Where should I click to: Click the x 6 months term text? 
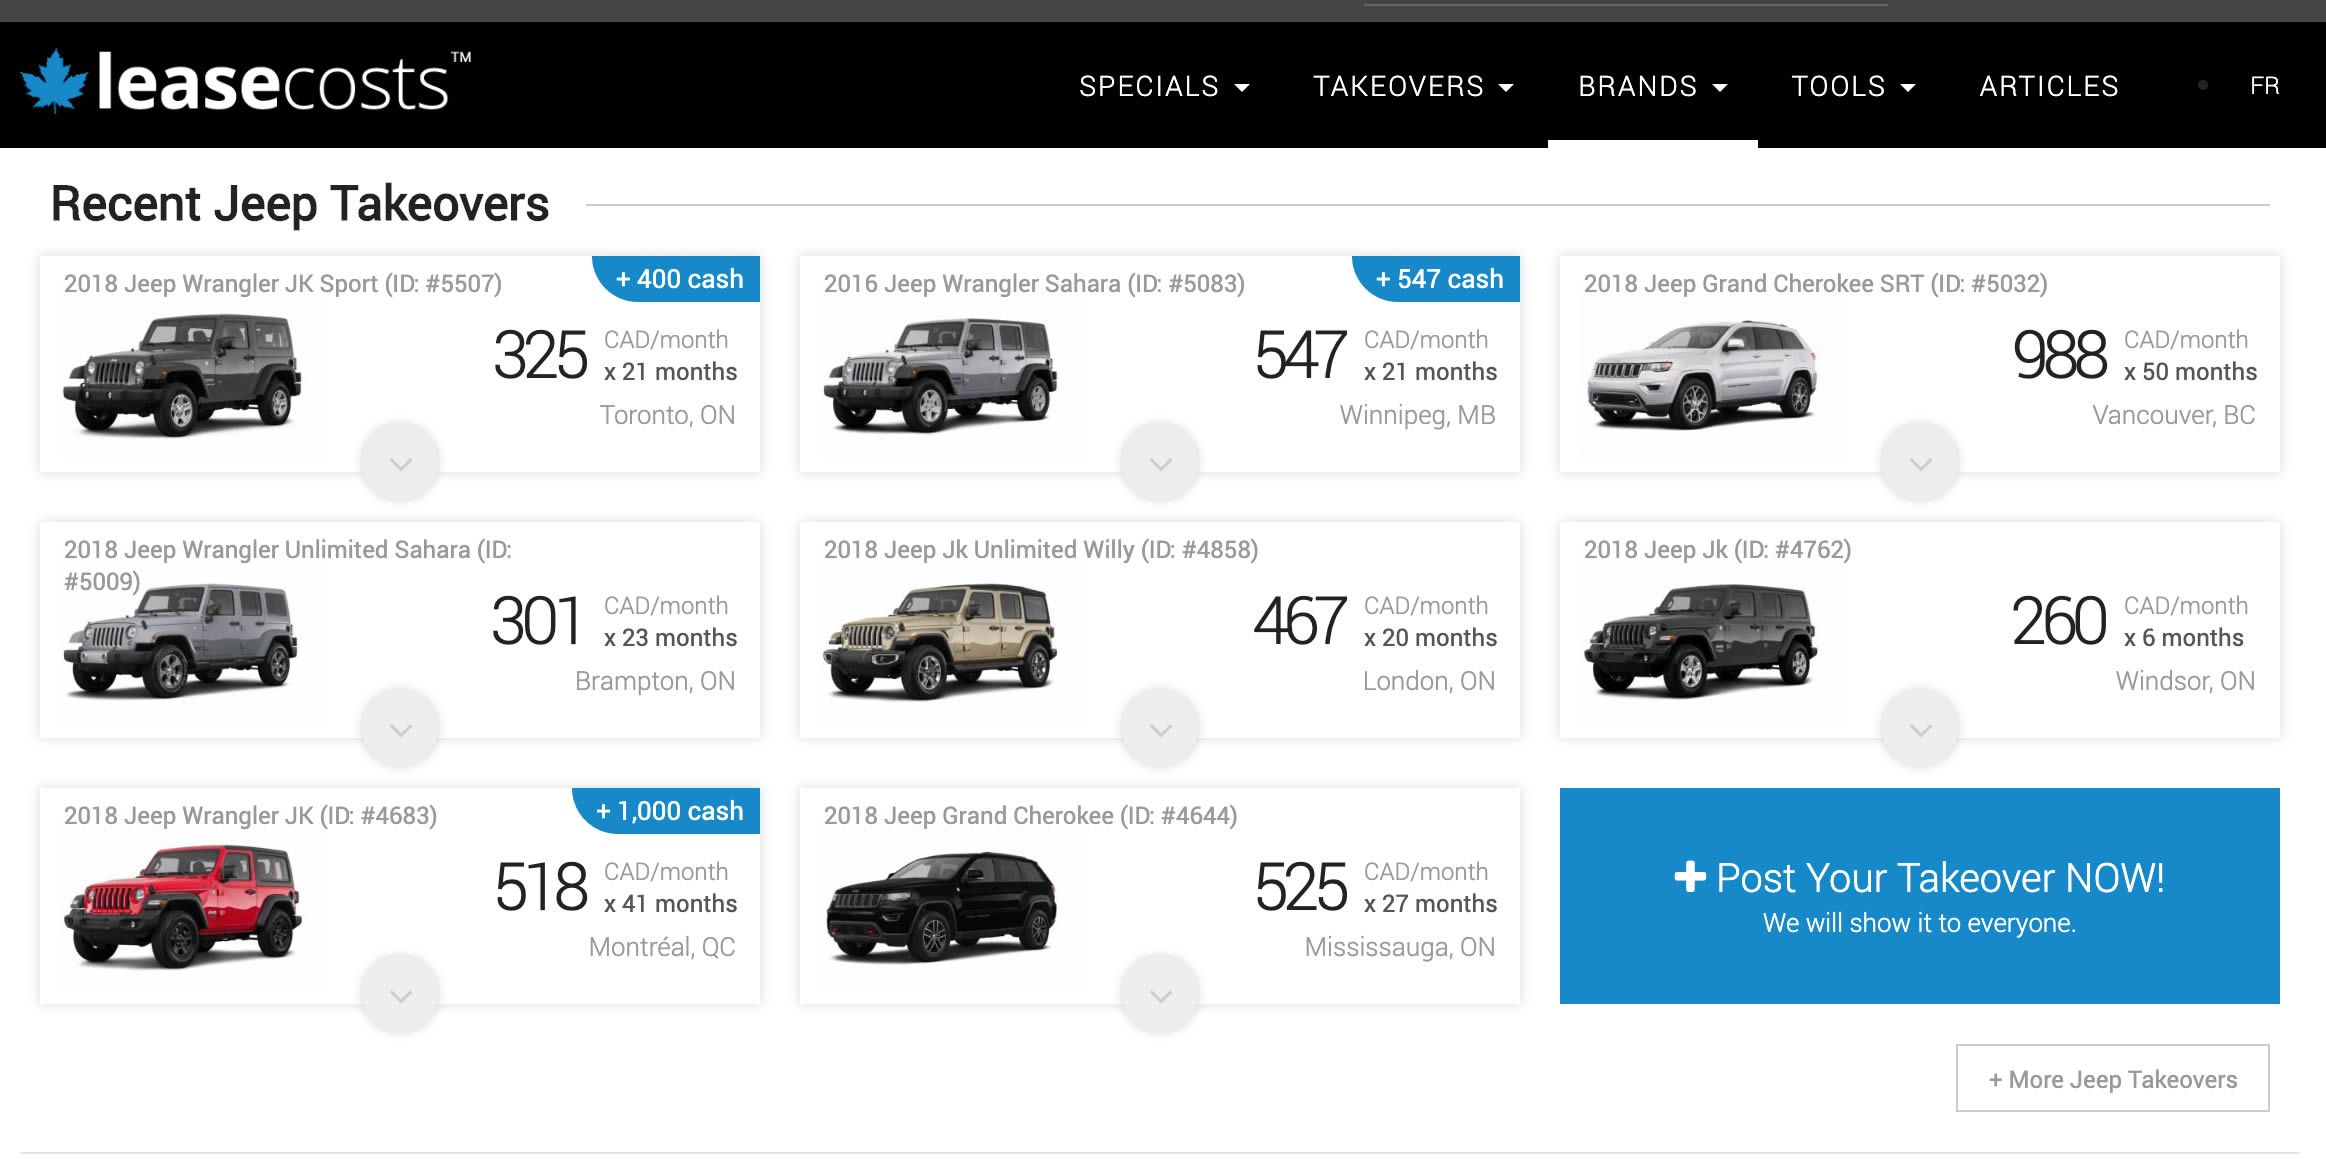click(2184, 638)
